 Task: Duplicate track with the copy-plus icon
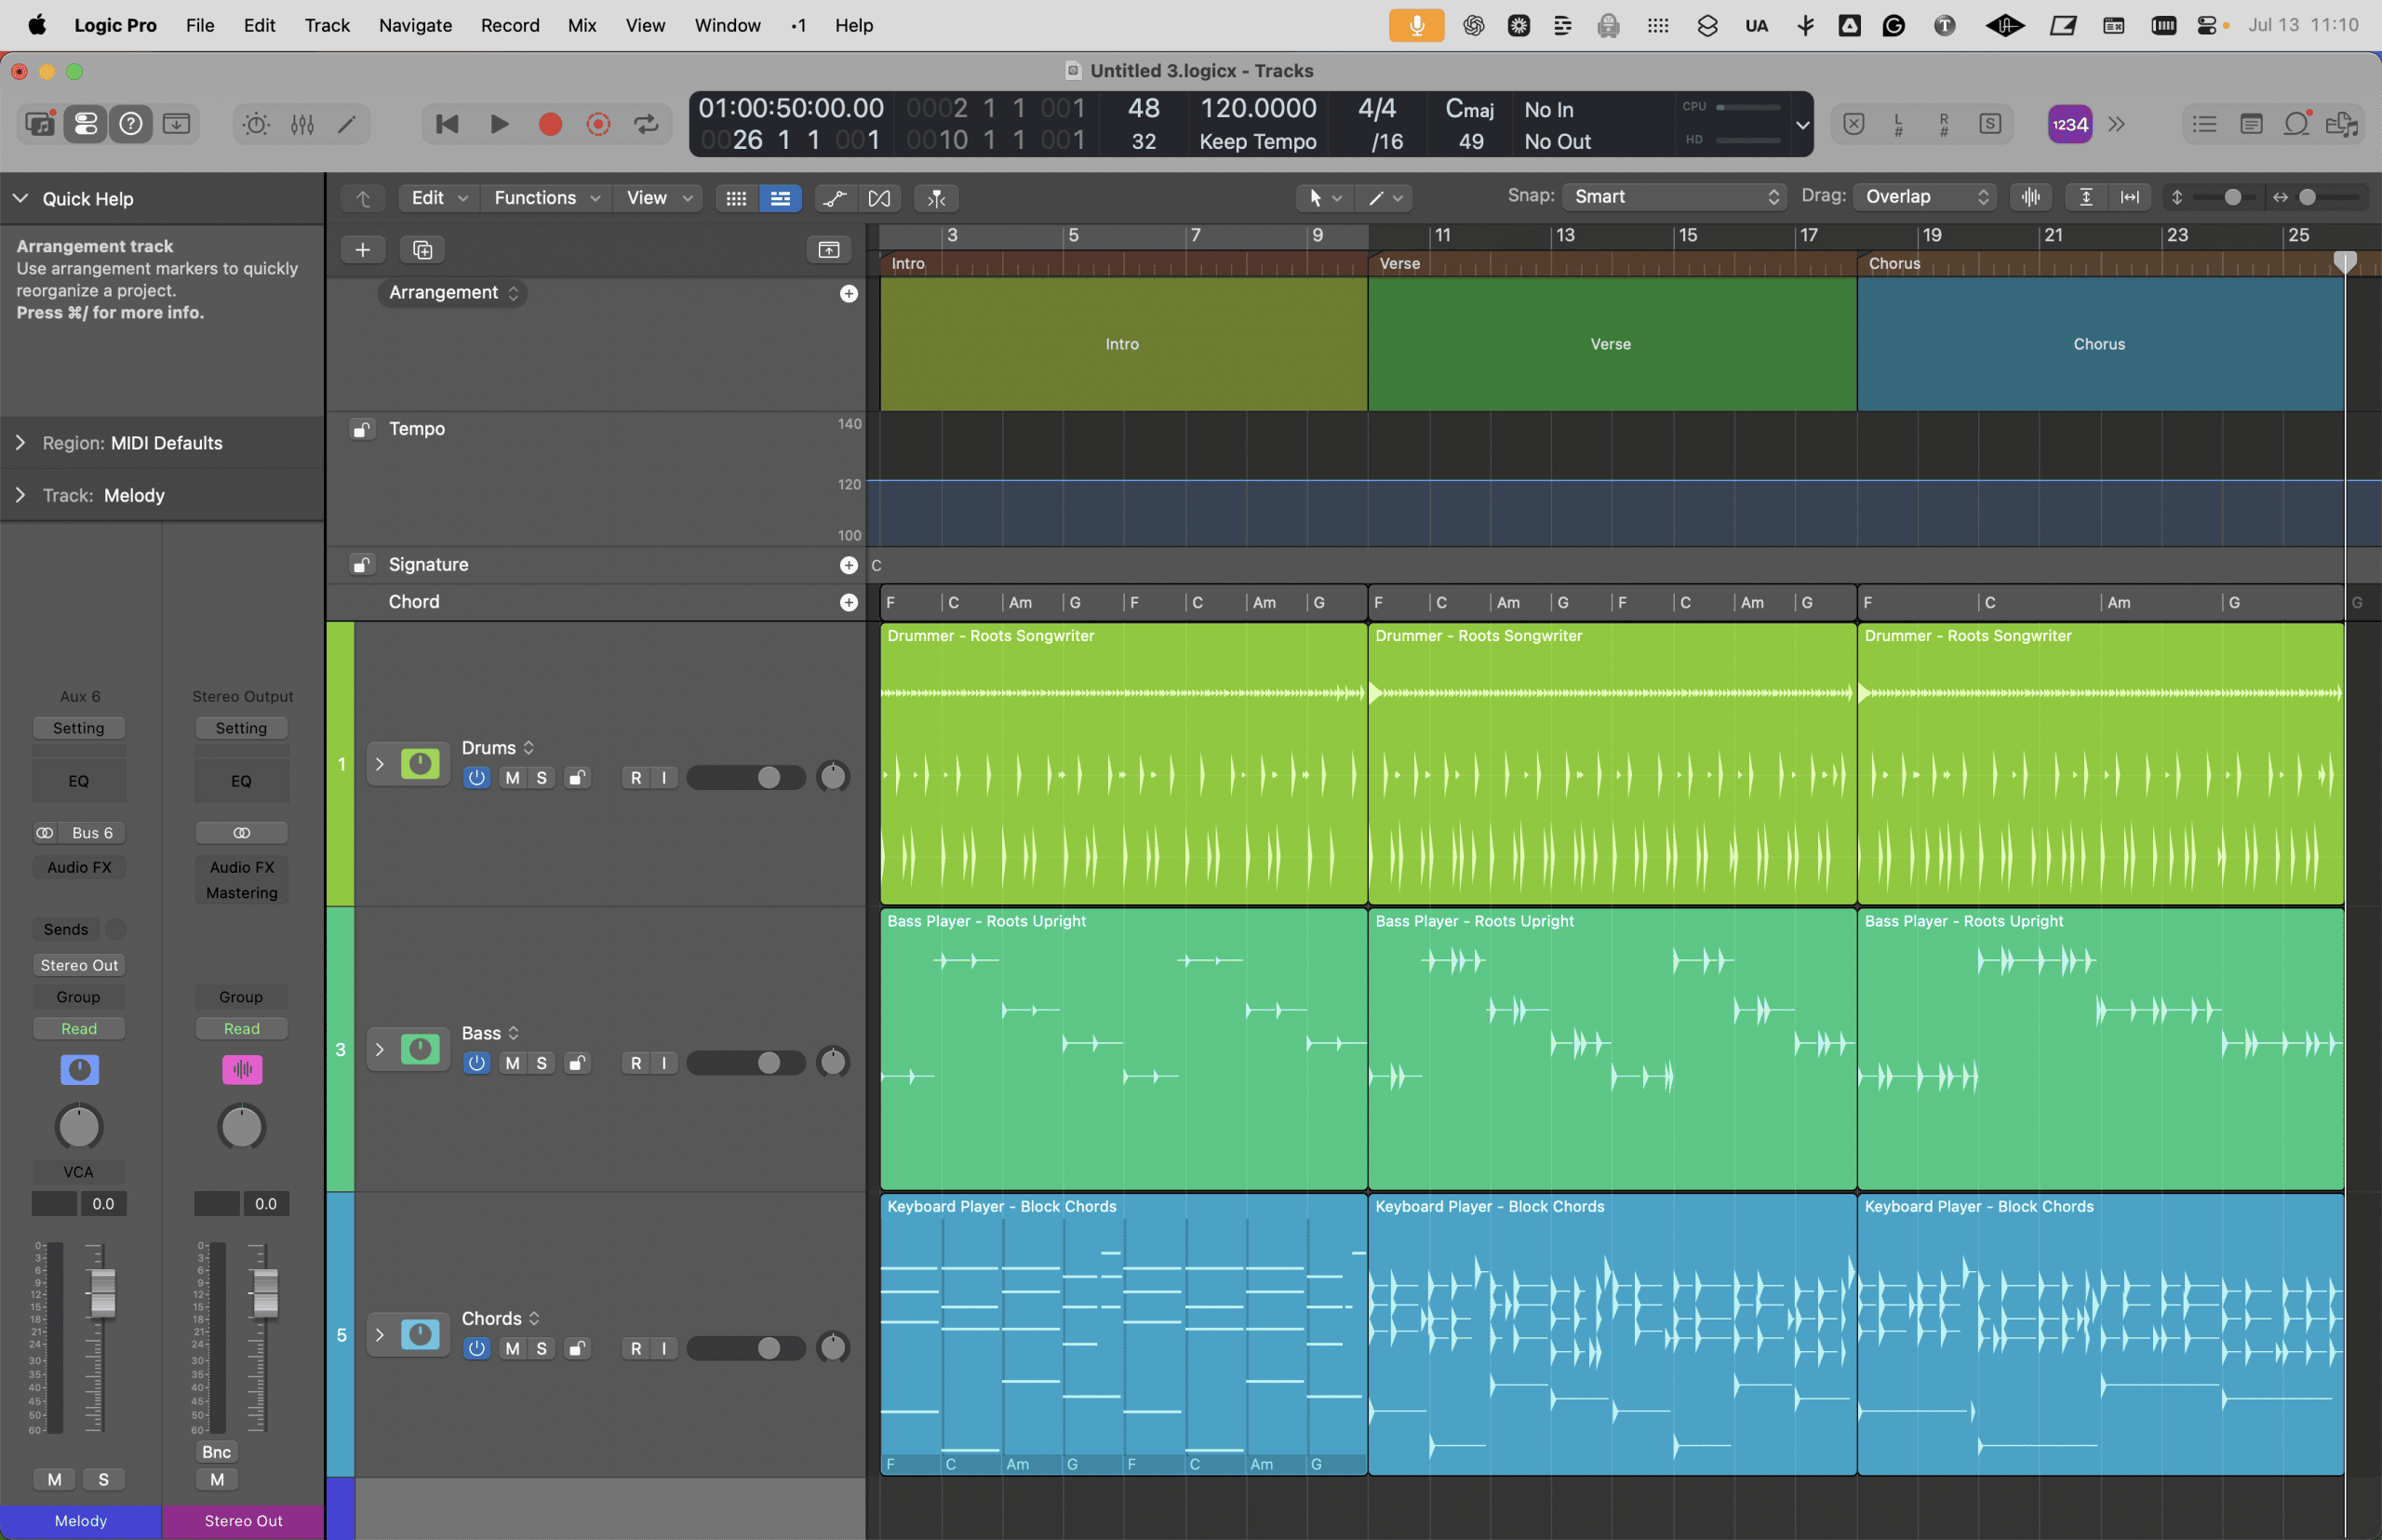click(422, 250)
